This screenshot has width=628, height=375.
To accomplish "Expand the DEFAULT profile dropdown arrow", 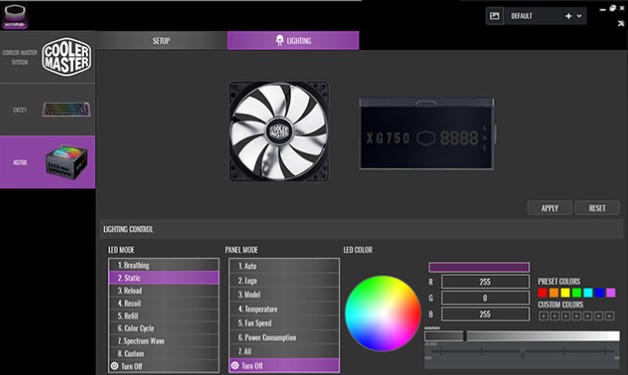I will 579,16.
